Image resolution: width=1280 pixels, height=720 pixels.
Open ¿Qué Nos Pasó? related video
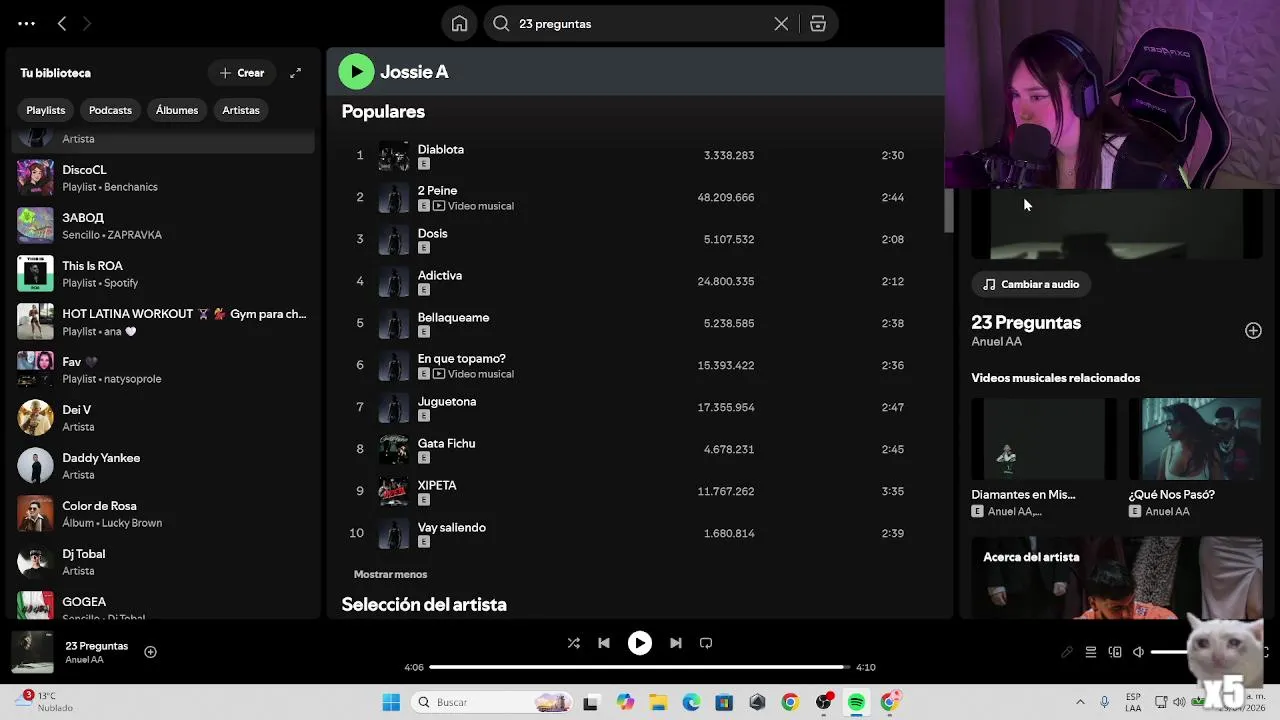(1195, 458)
